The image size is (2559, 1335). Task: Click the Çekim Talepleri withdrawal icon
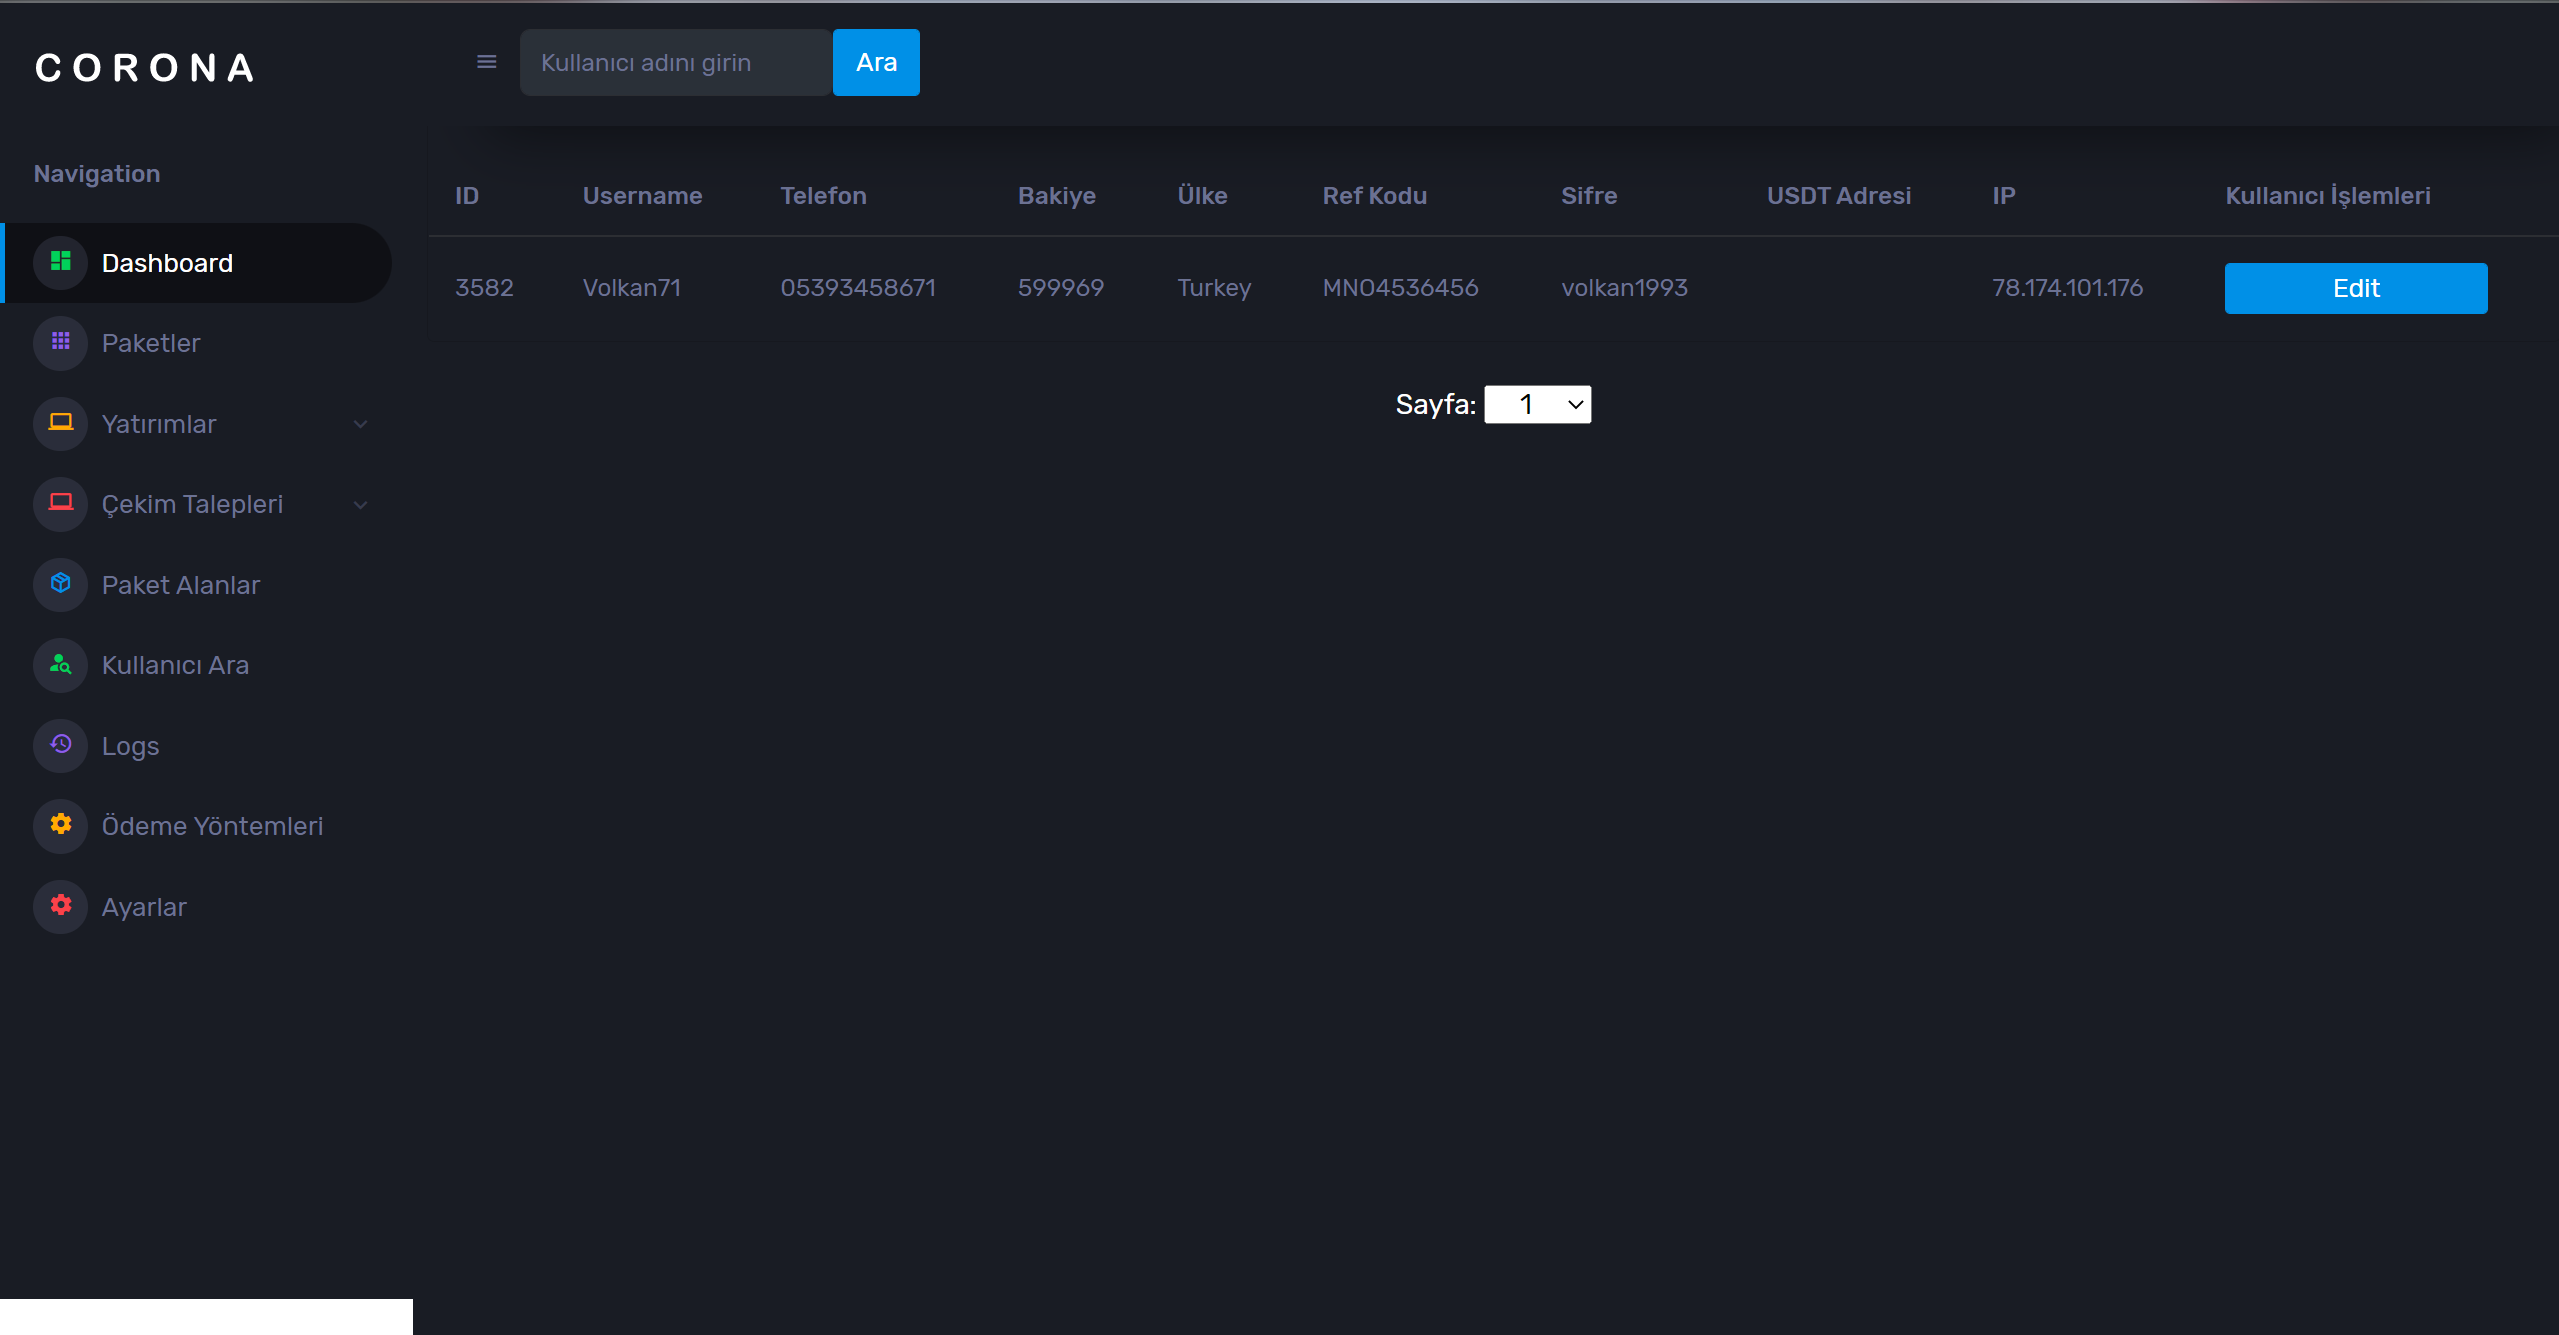pyautogui.click(x=63, y=504)
